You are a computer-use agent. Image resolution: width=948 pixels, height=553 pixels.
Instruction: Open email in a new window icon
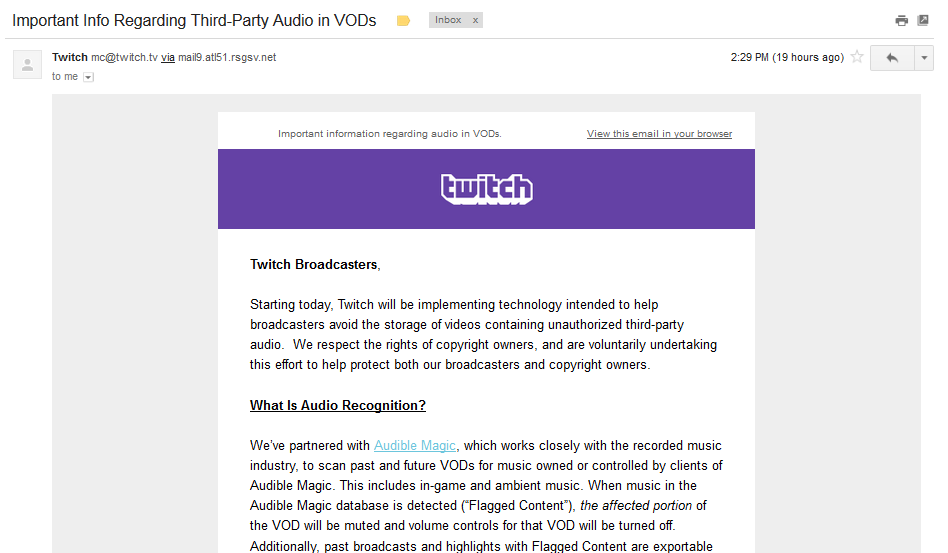[x=925, y=21]
